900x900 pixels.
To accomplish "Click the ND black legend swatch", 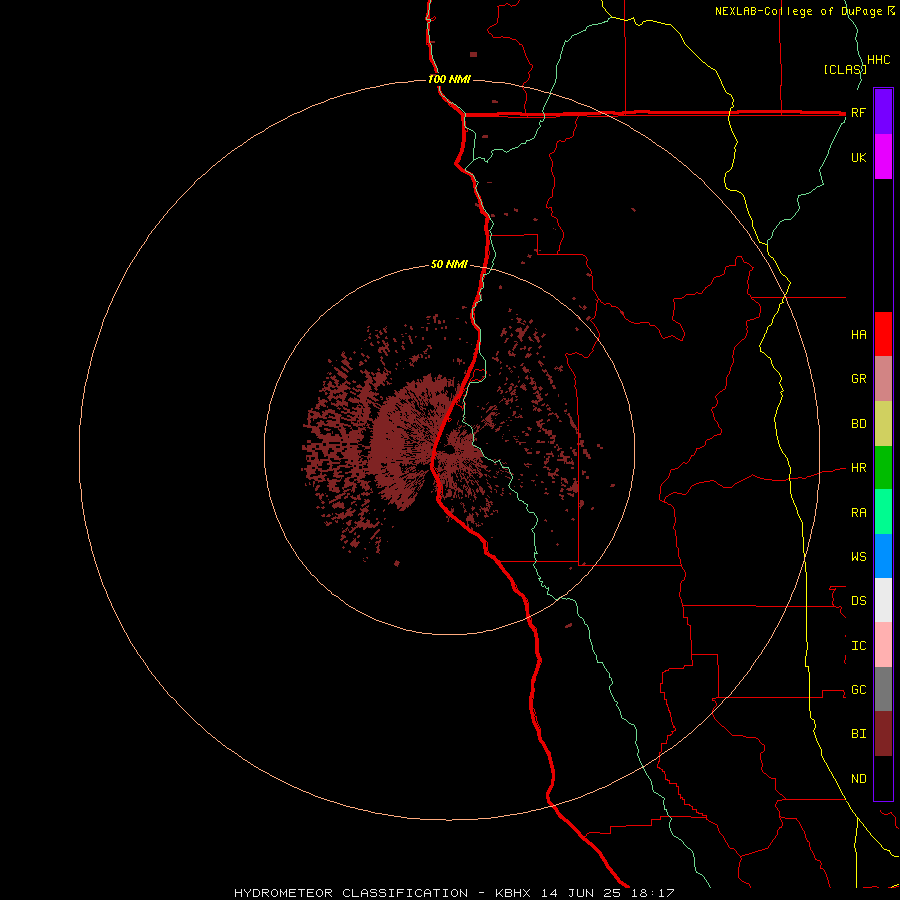I will point(883,778).
